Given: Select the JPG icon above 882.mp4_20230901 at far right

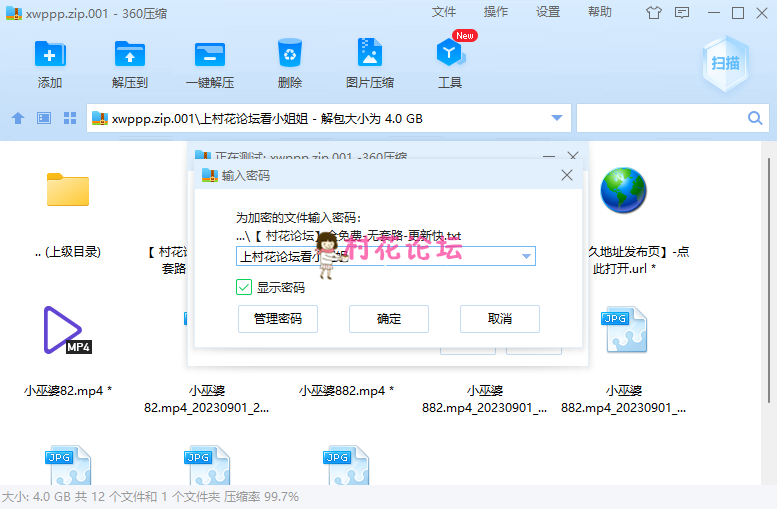Looking at the screenshot, I should (623, 330).
